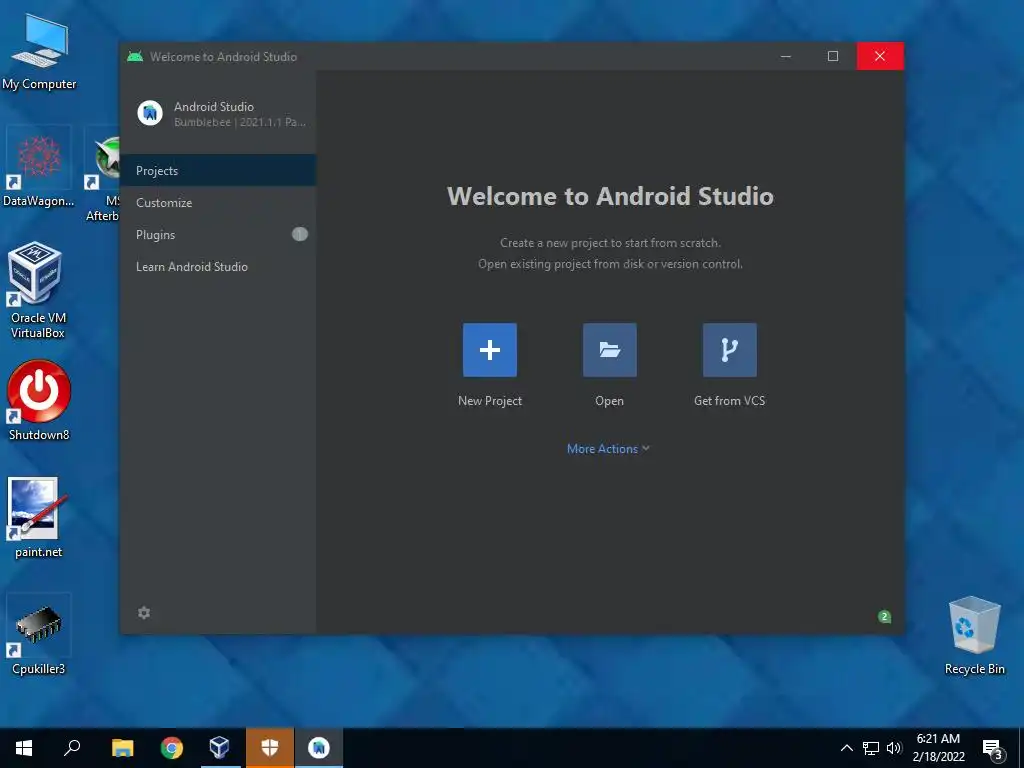Open an existing project via folder icon
Screen dimensions: 1024x768
609,350
